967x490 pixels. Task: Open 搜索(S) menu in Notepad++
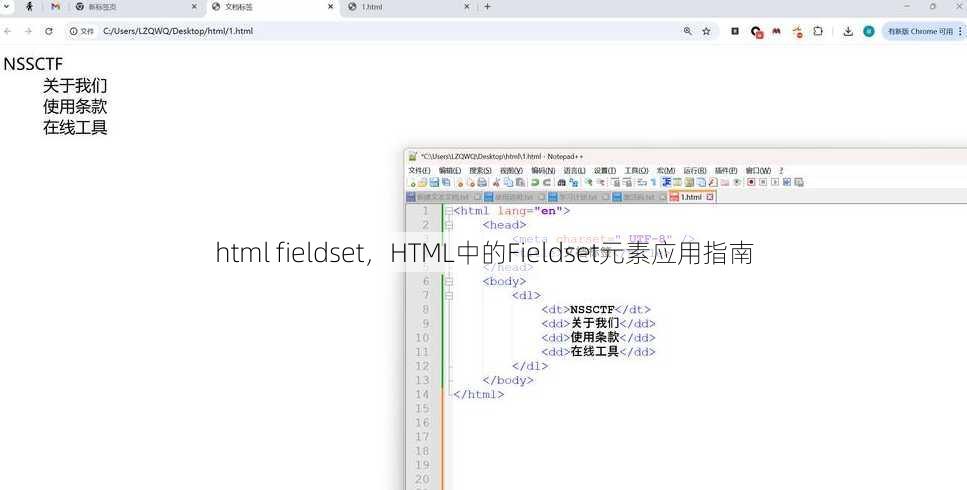coord(480,171)
